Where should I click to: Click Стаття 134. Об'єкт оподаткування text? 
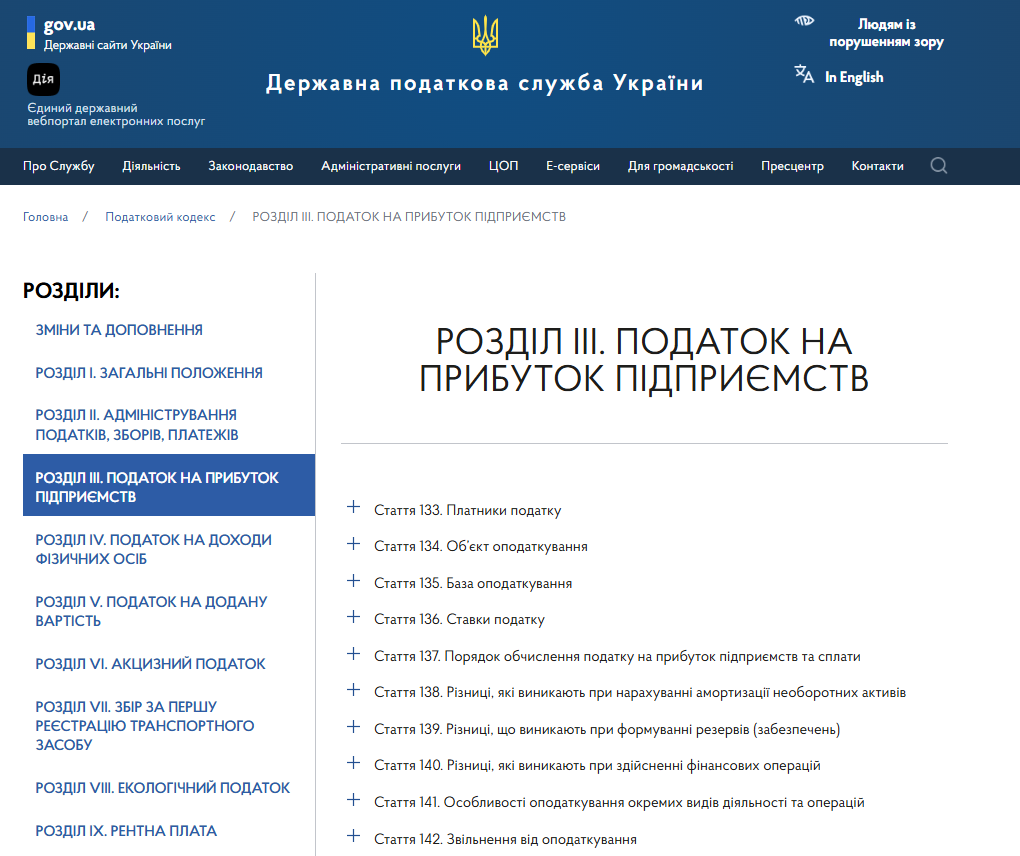pyautogui.click(x=481, y=546)
